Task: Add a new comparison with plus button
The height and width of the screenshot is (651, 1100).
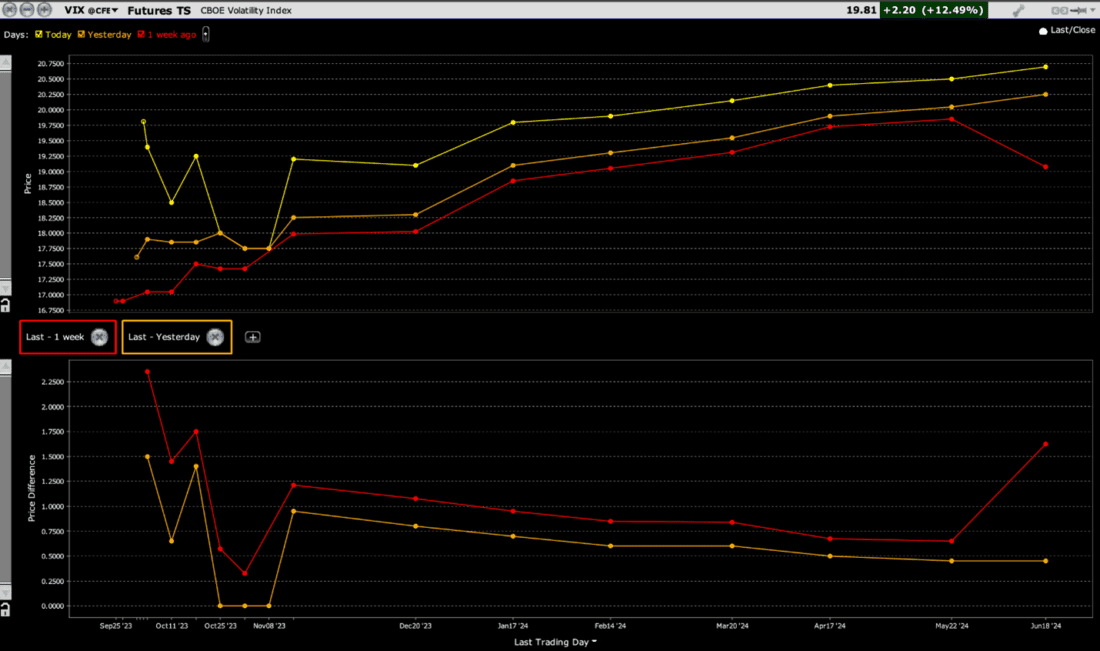Action: [x=253, y=337]
